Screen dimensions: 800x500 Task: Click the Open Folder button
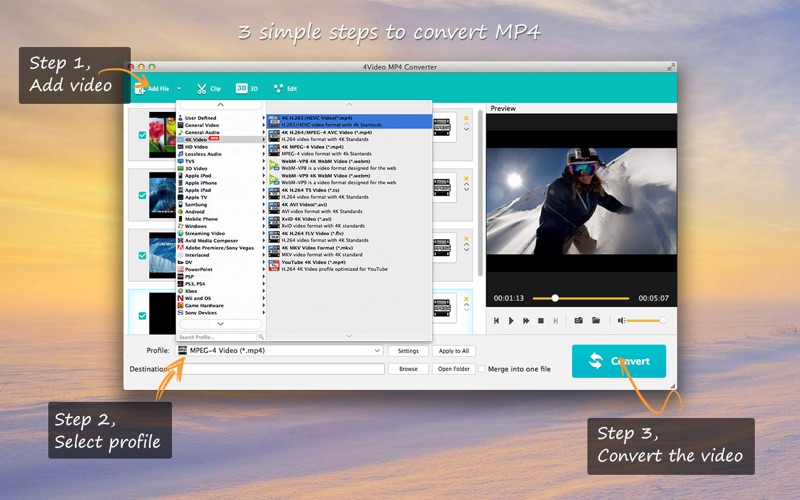coord(454,369)
